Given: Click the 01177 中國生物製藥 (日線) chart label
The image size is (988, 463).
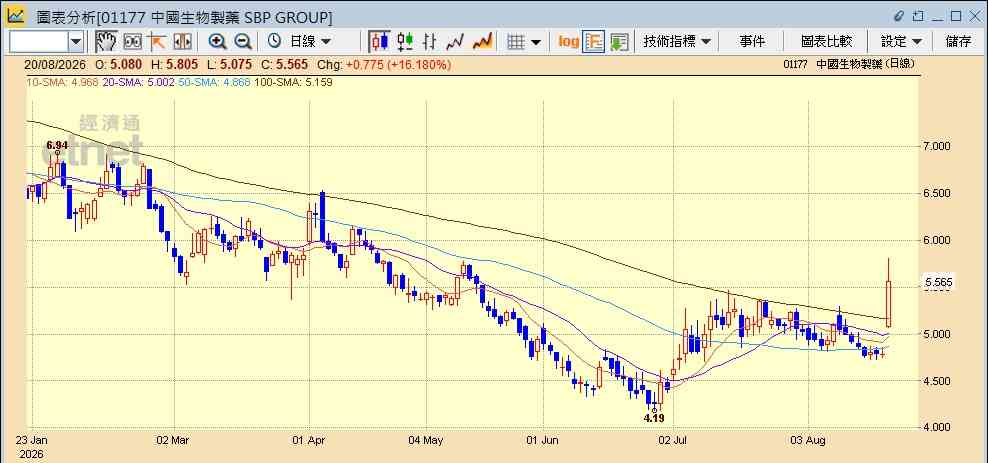Looking at the screenshot, I should tap(849, 64).
